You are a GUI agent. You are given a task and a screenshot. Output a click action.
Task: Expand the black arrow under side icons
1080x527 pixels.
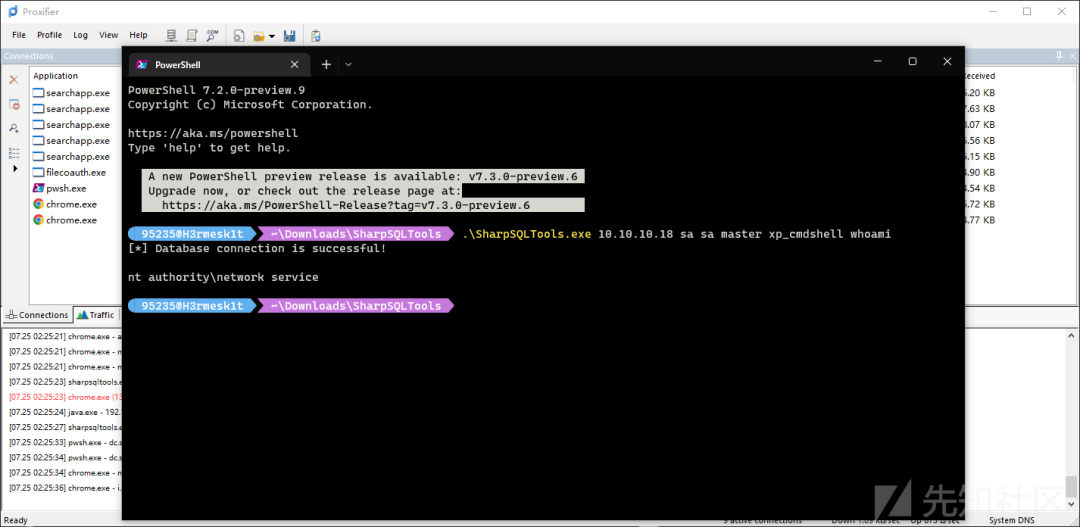14,167
